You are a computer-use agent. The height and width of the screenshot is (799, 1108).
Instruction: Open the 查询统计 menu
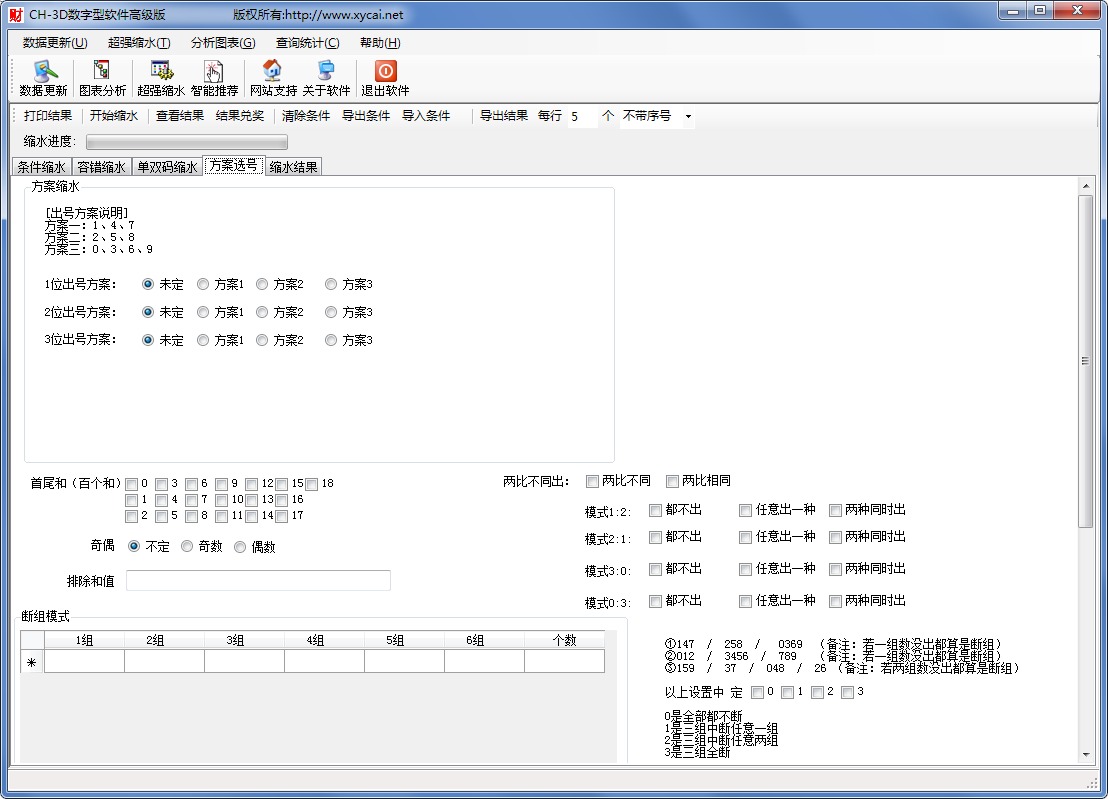point(306,43)
